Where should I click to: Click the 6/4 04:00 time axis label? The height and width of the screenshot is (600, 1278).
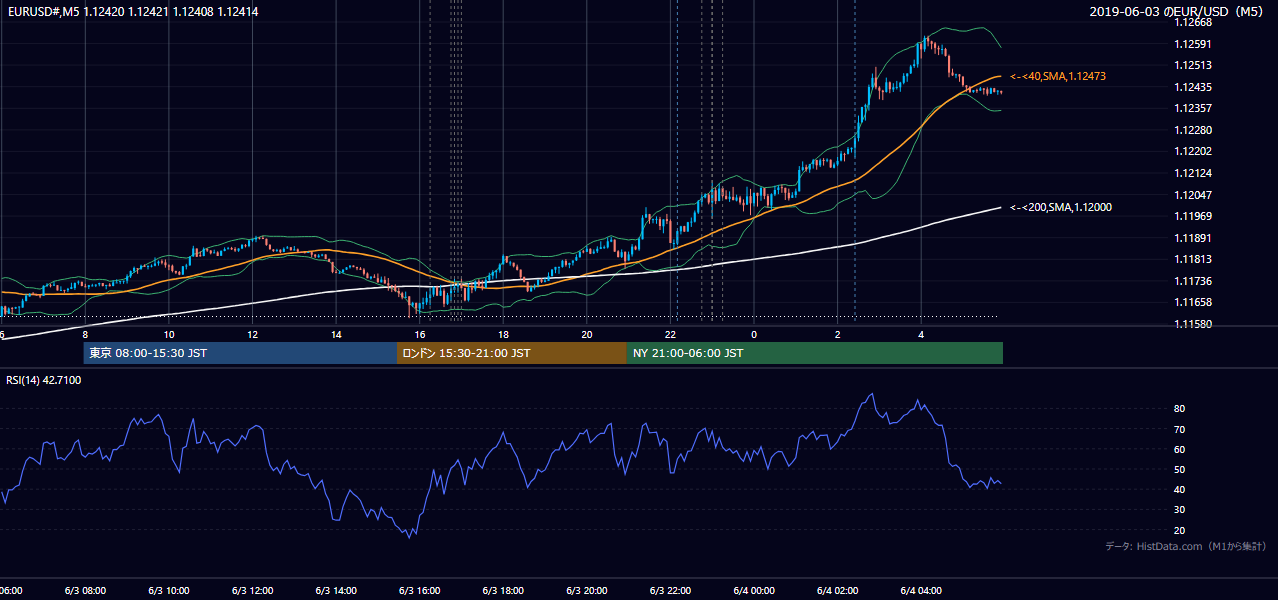[922, 590]
